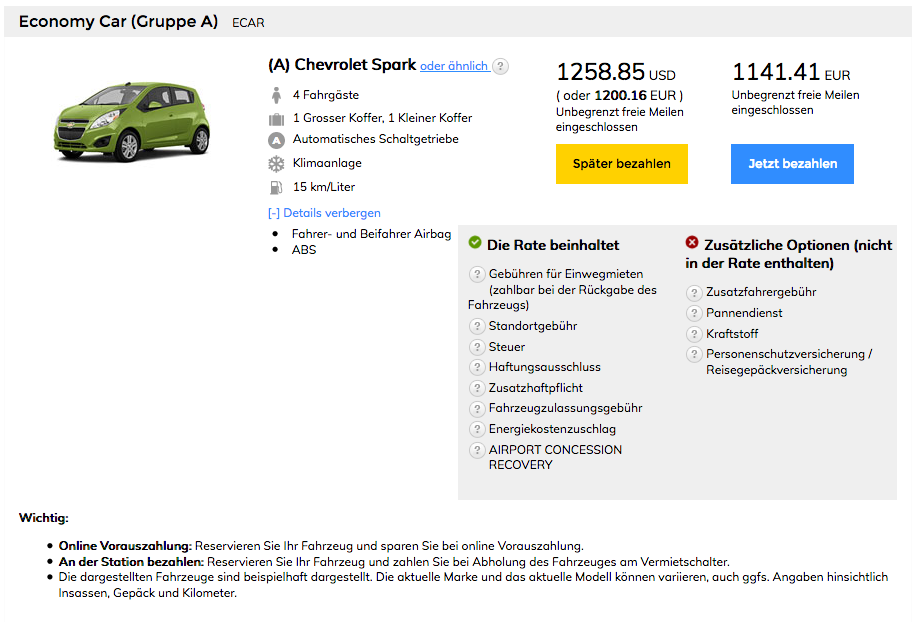Click help icon beside Standortgebühr
920x622 pixels.
click(x=477, y=326)
